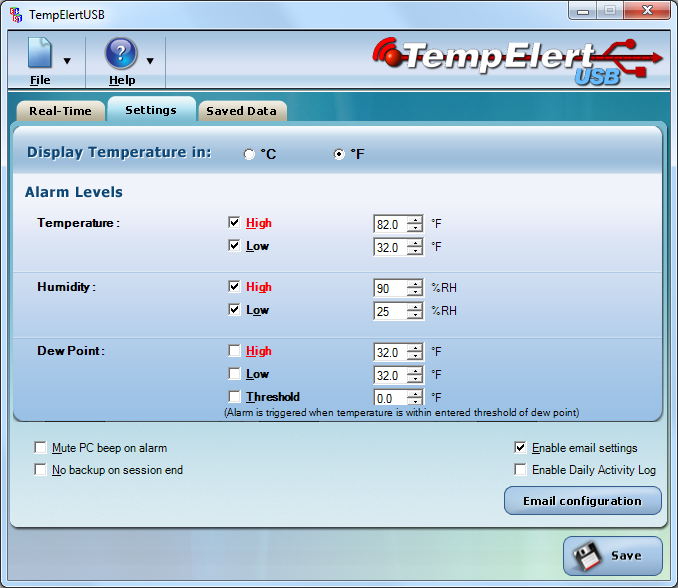Click the floppy disk icon on Save button
678x588 pixels.
pyautogui.click(x=587, y=556)
